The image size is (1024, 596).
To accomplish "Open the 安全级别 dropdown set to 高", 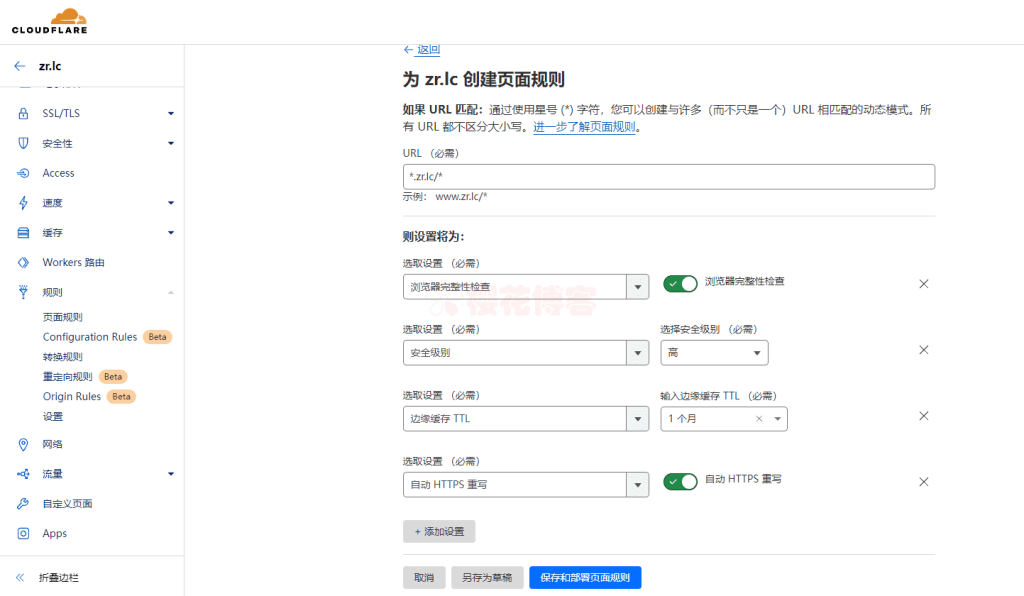I will coord(714,352).
